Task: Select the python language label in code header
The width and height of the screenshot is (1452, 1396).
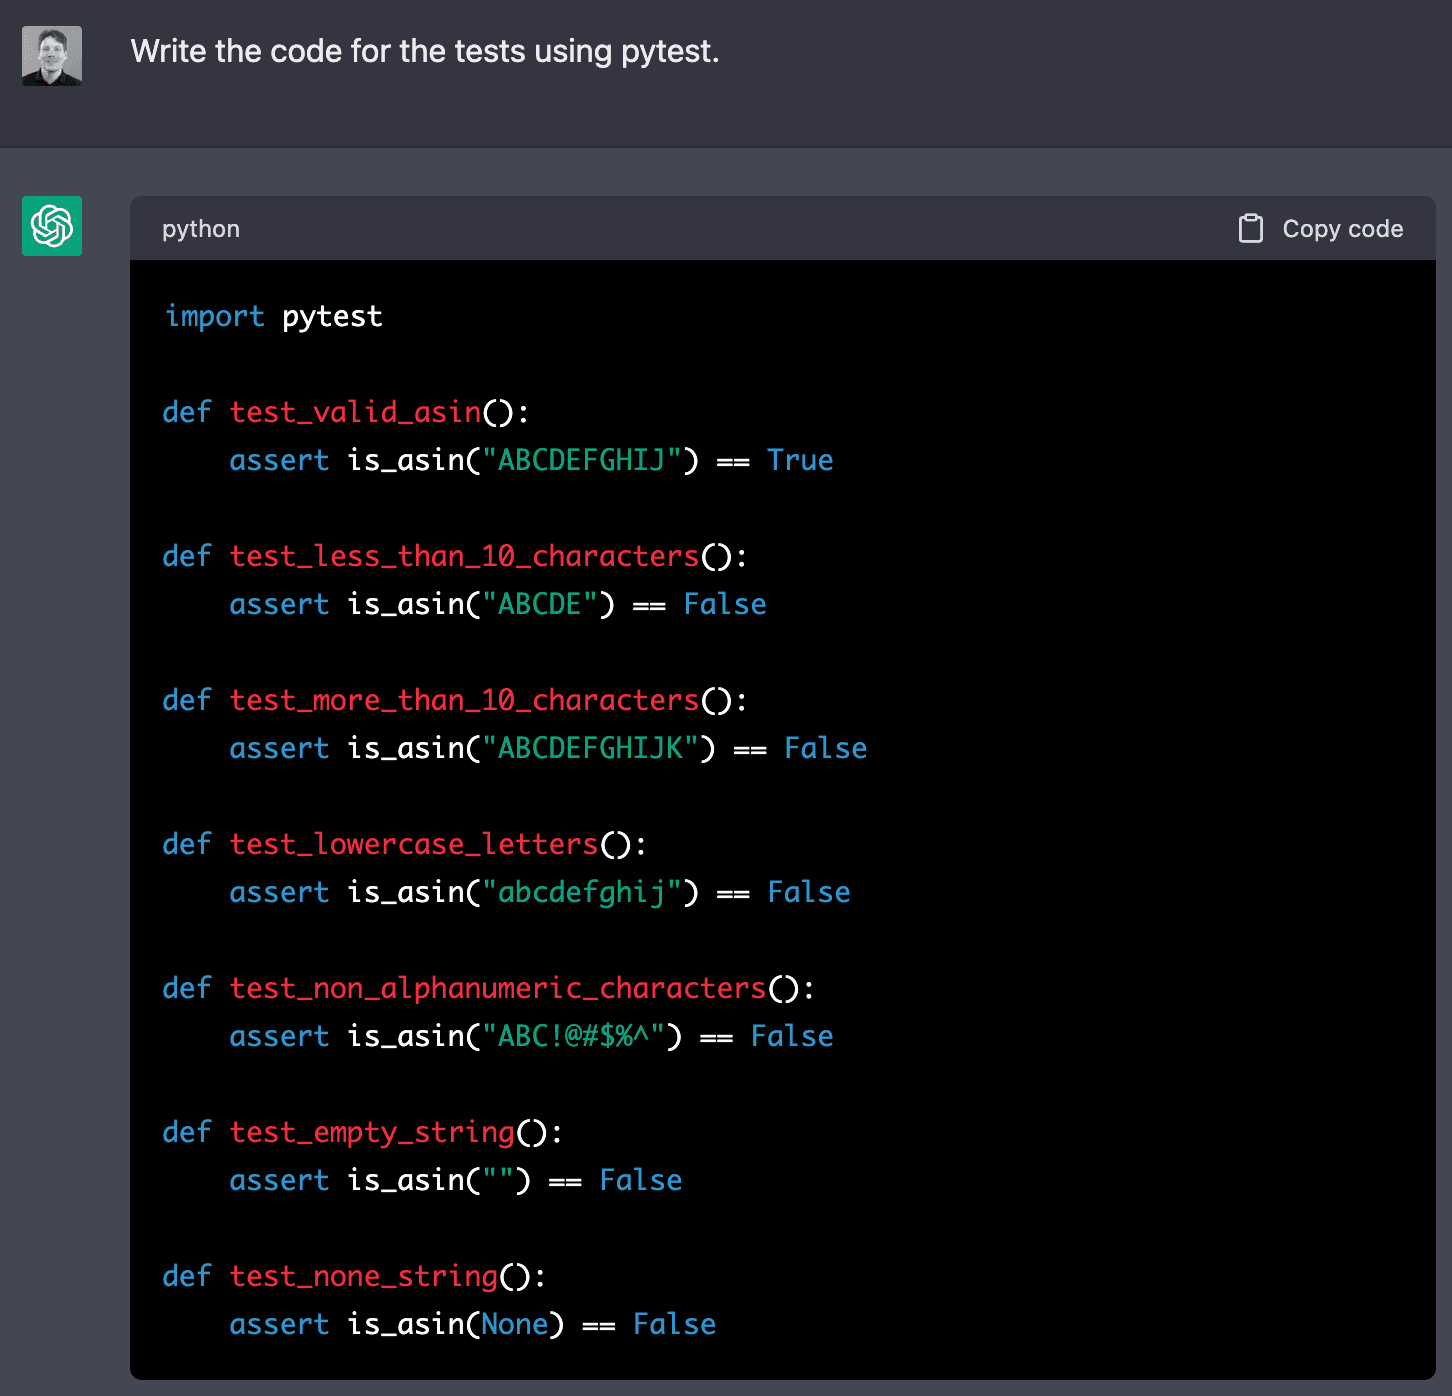Action: tap(201, 229)
